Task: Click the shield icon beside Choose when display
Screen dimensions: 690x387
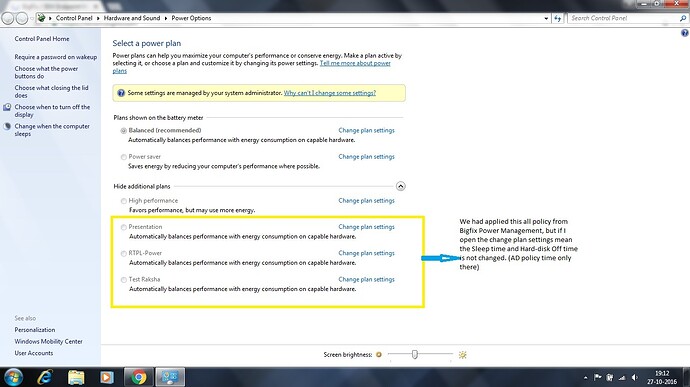Action: click(7, 107)
